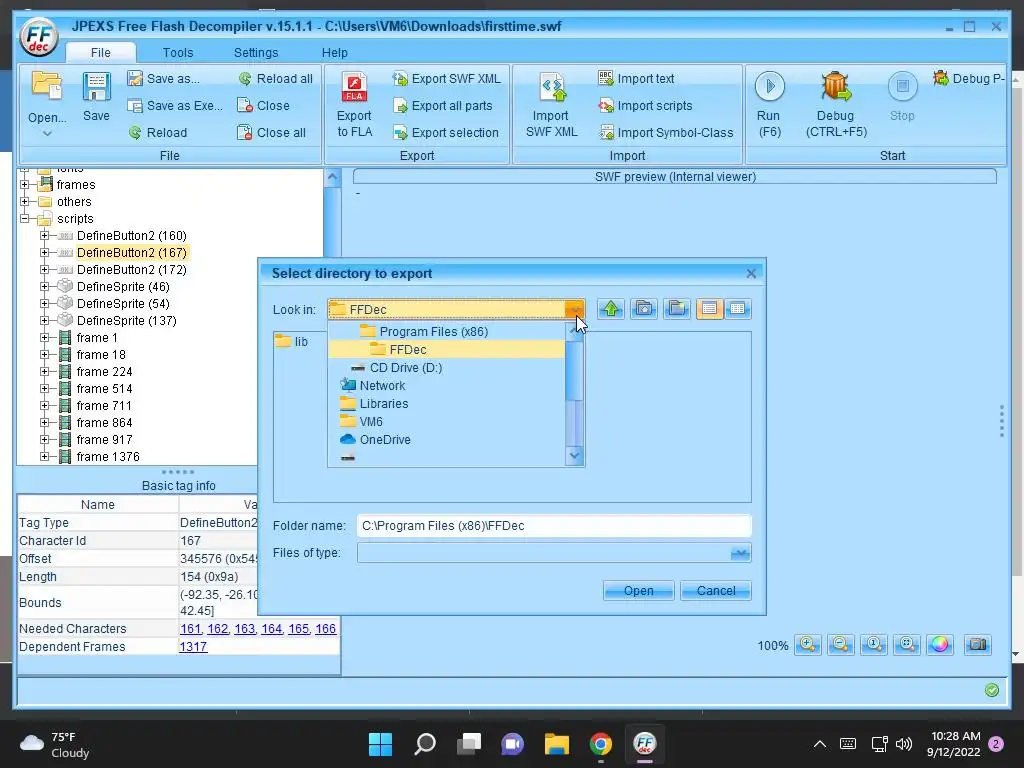Viewport: 1024px width, 768px height.
Task: Click the Open button in dialog
Action: pos(638,590)
